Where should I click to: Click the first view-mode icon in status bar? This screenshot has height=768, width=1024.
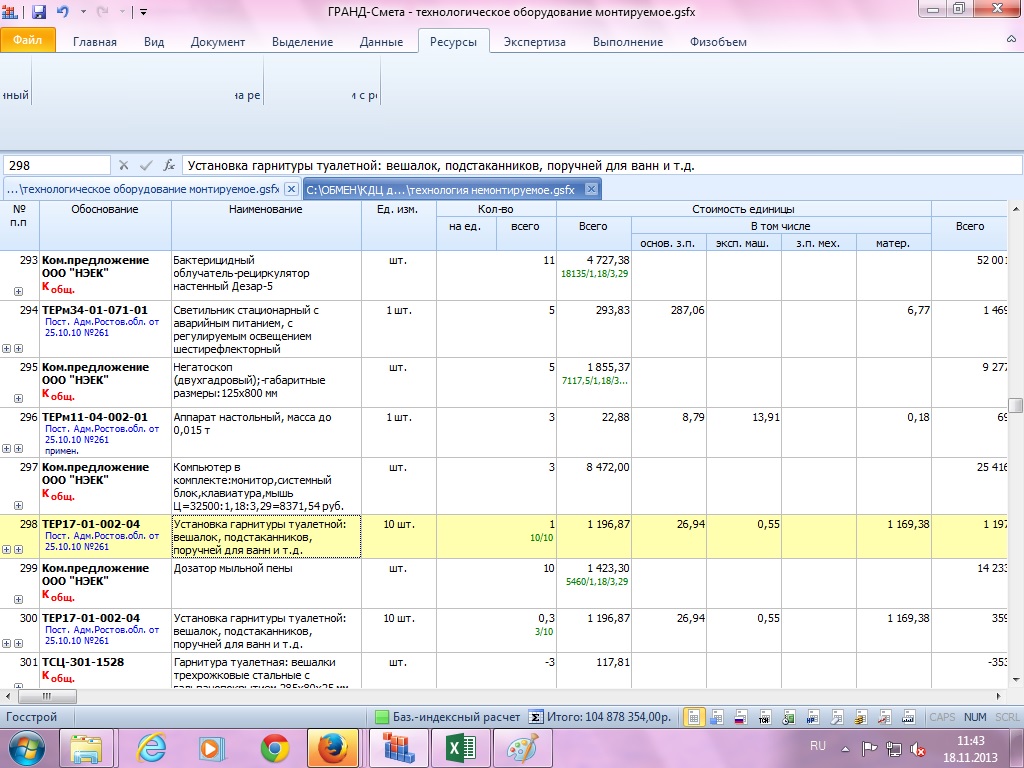click(x=693, y=717)
